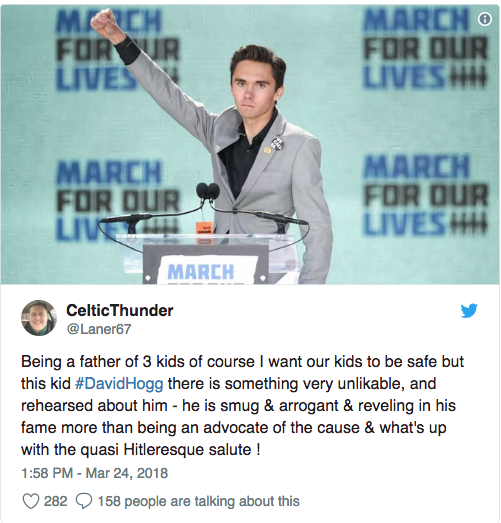Click the reply speech bubble icon
This screenshot has height=523, width=501.
[x=84, y=501]
